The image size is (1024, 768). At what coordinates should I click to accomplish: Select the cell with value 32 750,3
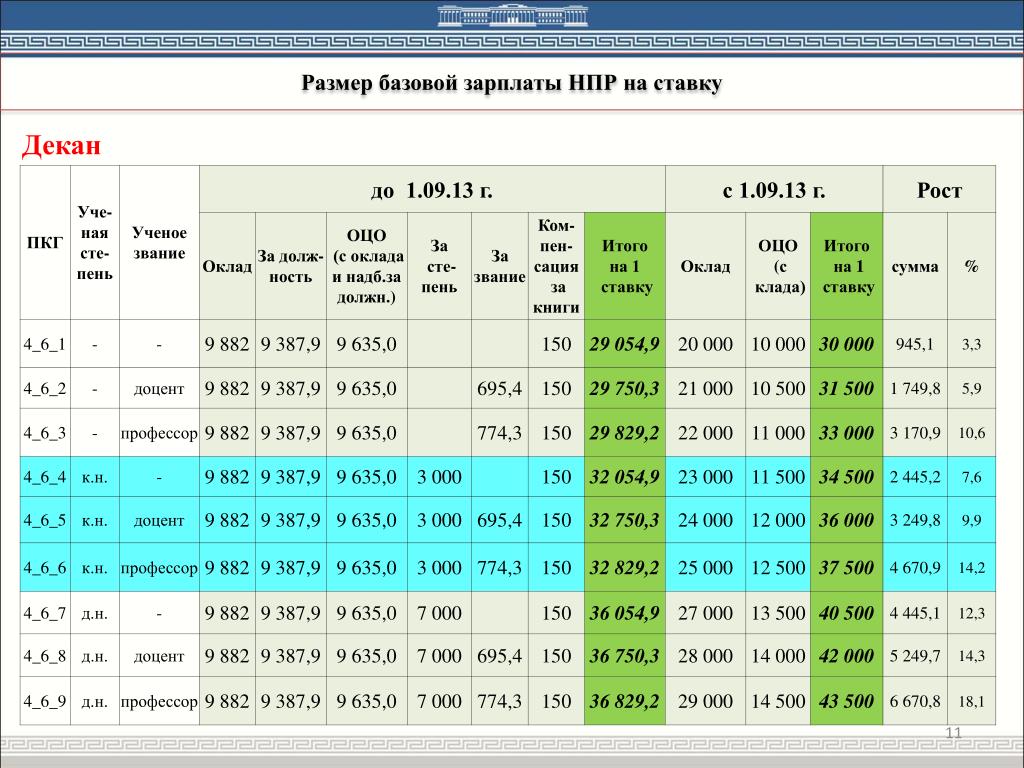click(624, 520)
